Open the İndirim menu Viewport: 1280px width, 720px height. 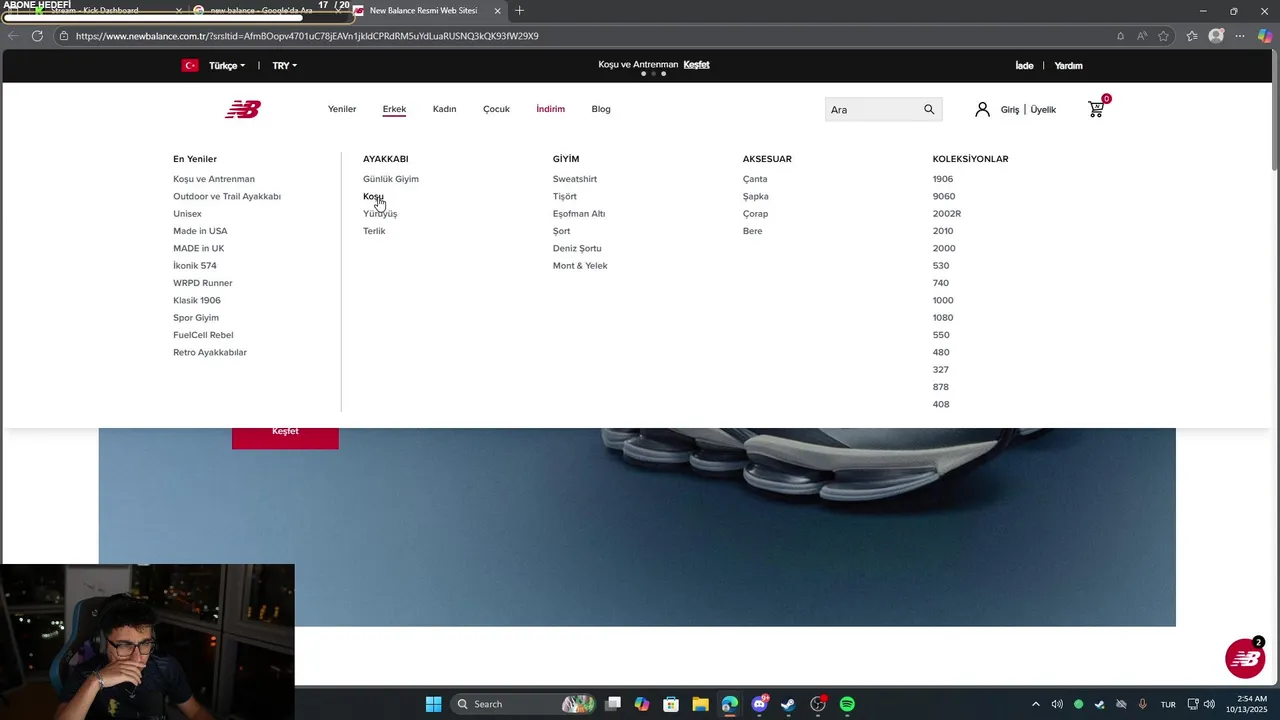coord(550,109)
